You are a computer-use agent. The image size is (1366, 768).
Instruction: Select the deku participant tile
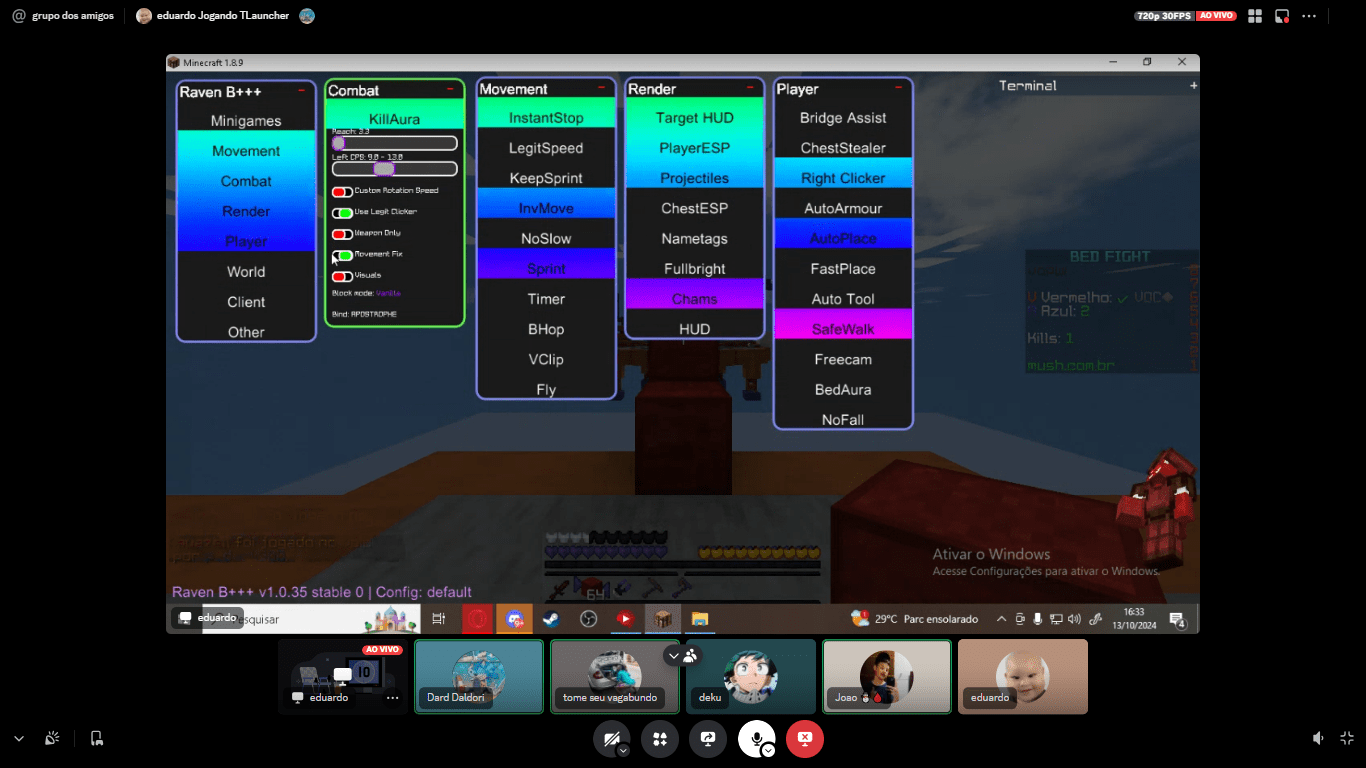point(751,677)
